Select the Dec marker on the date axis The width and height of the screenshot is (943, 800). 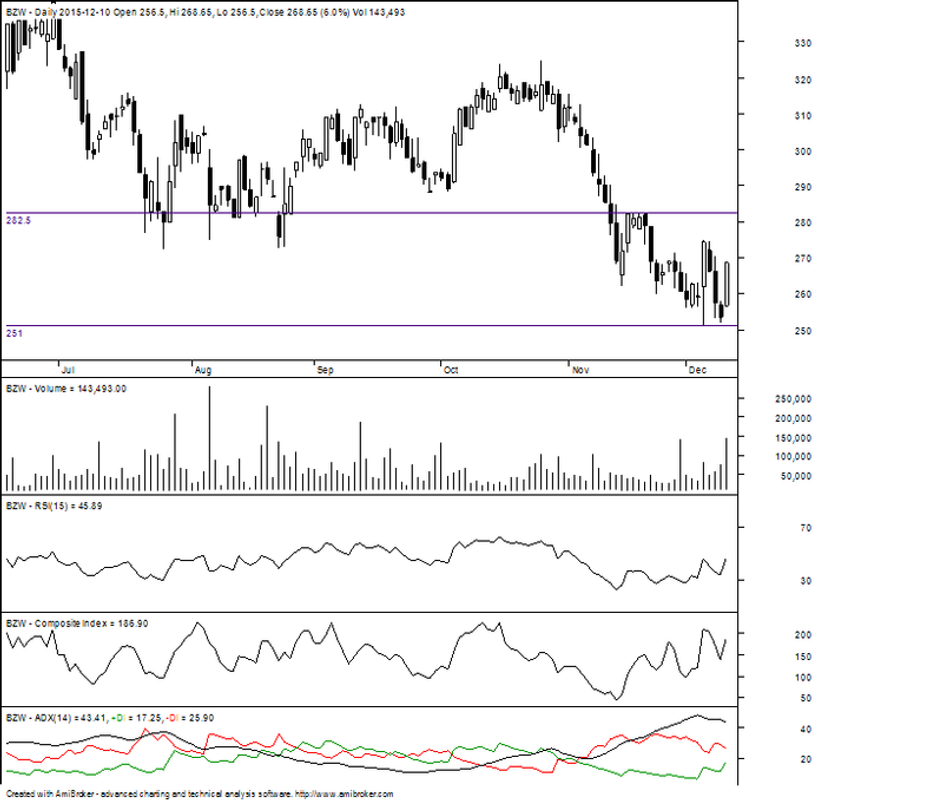pyautogui.click(x=696, y=369)
